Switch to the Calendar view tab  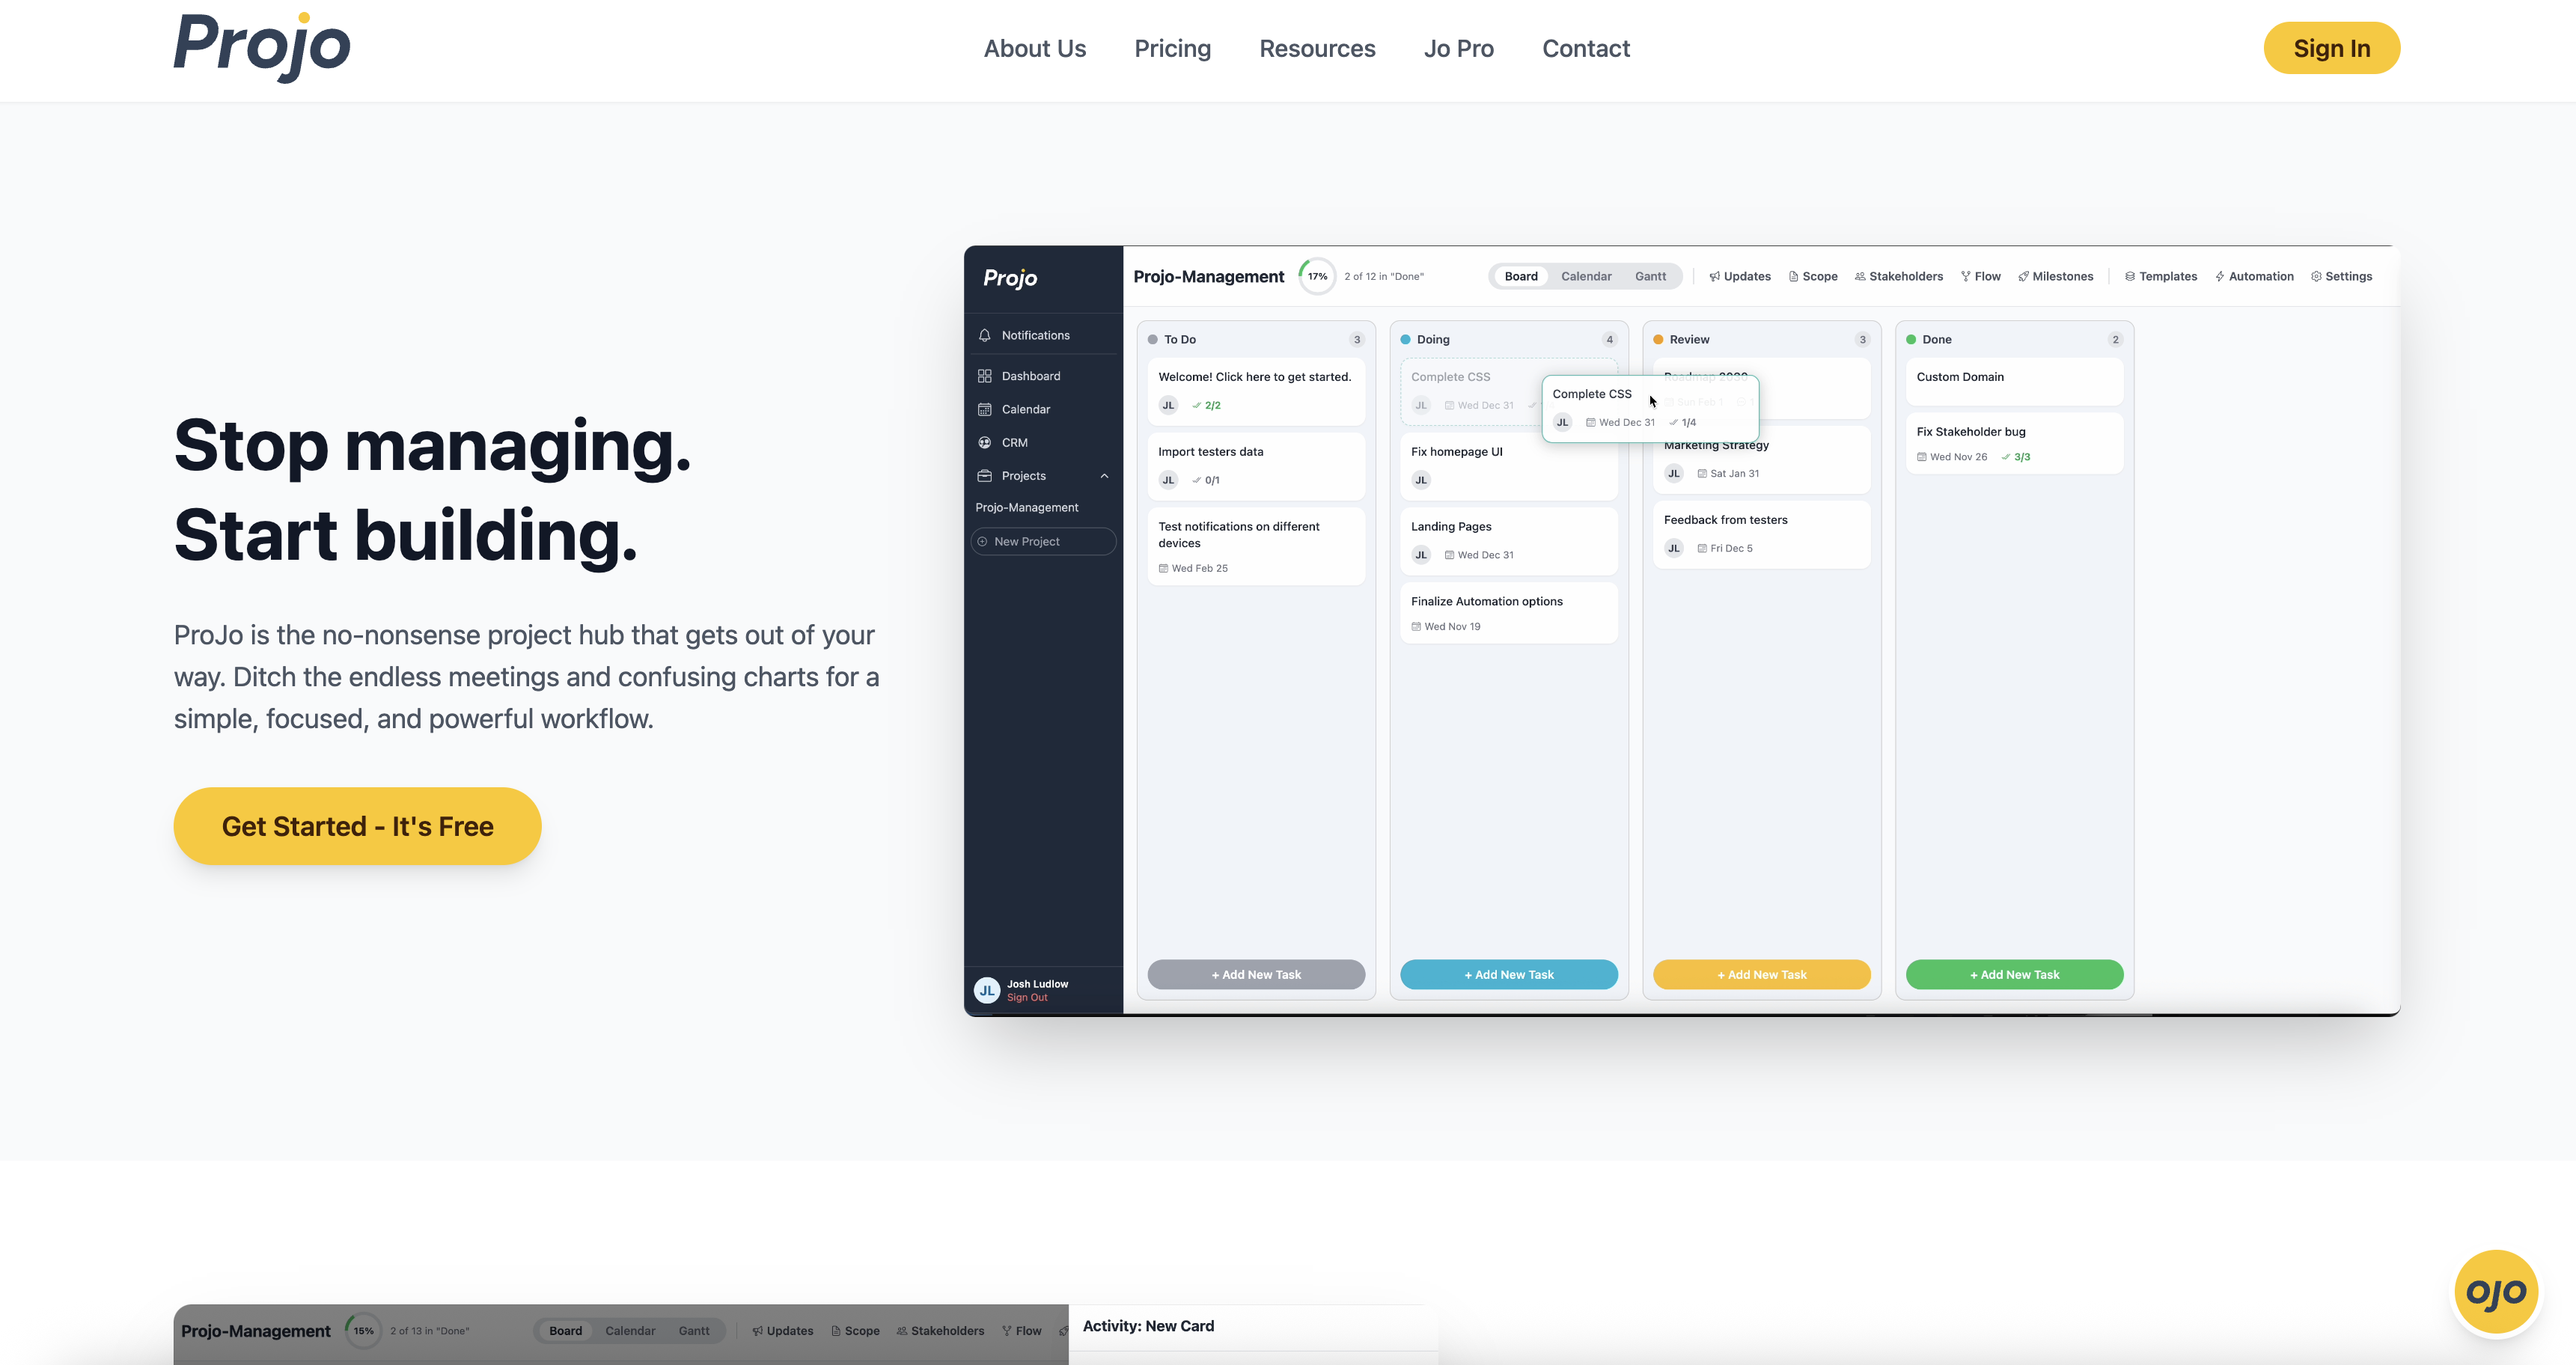[x=1586, y=277]
